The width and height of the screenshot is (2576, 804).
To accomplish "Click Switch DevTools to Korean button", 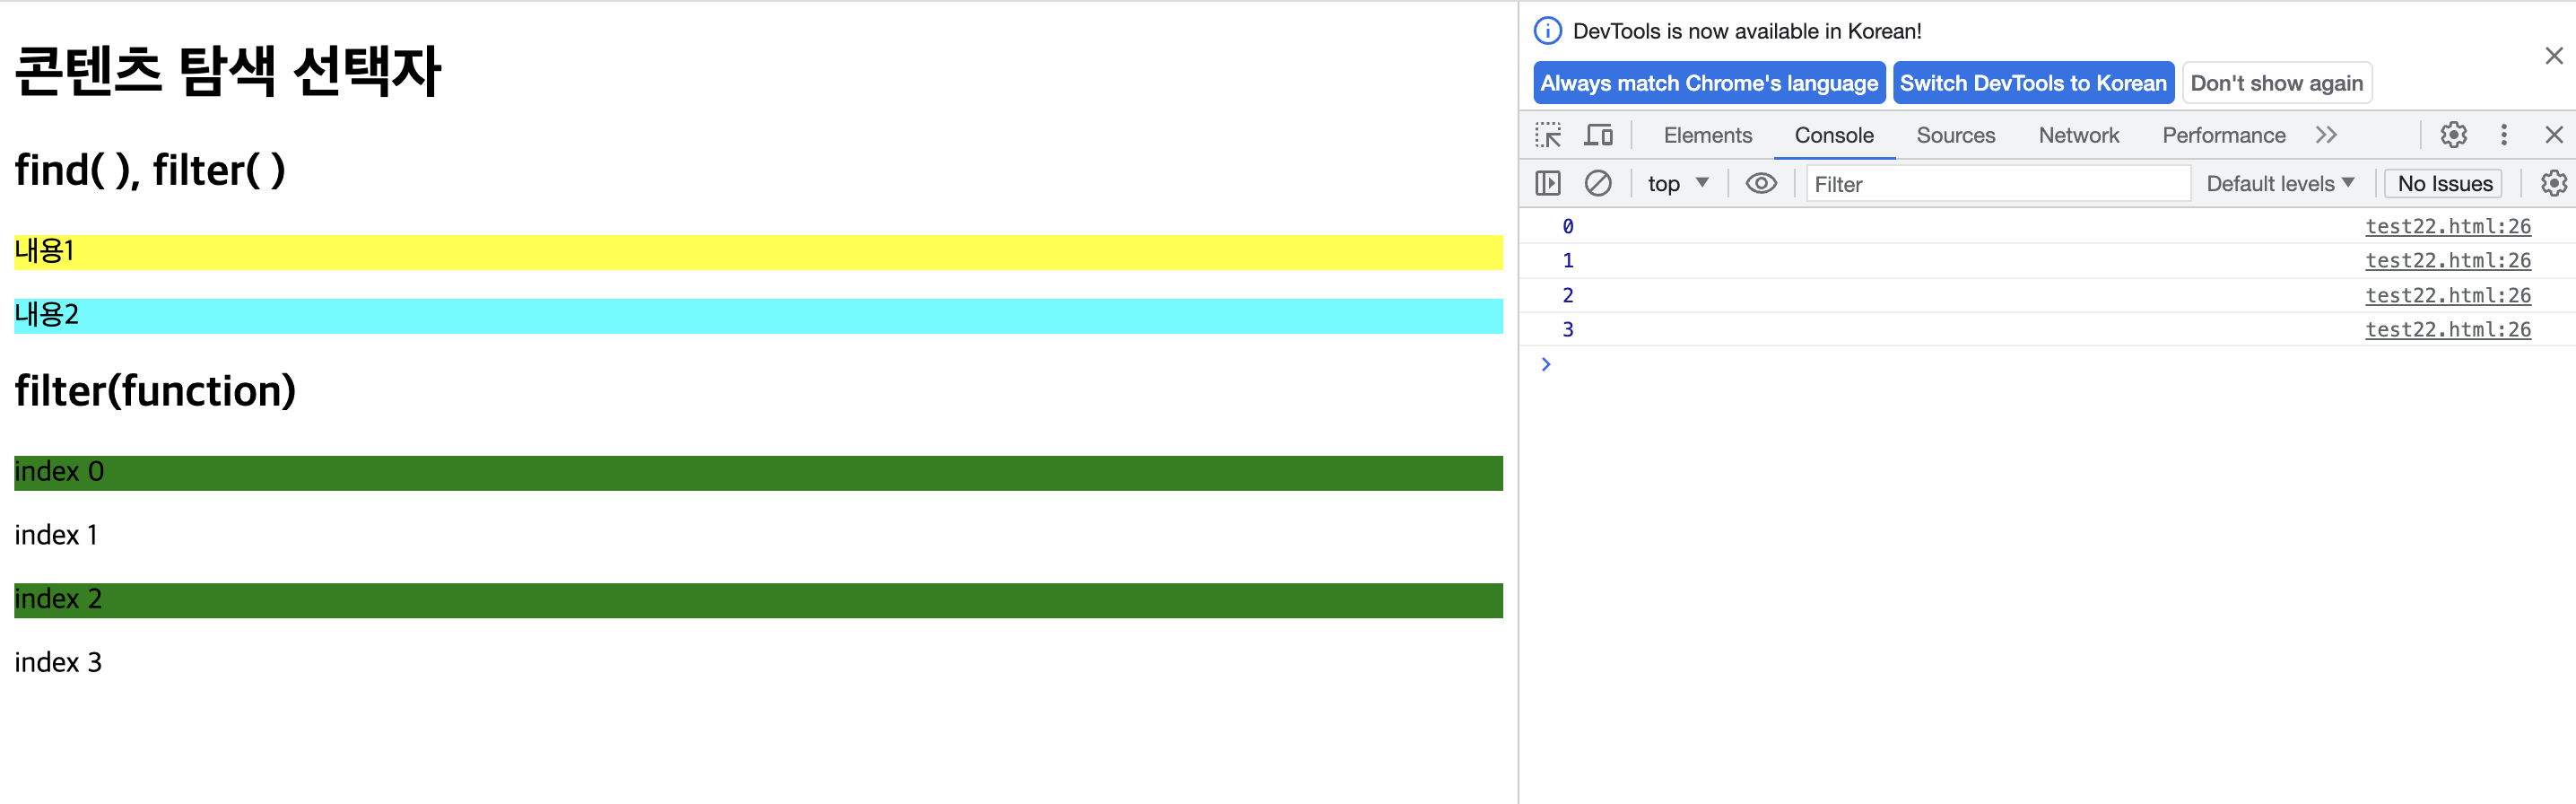I will tap(2033, 83).
